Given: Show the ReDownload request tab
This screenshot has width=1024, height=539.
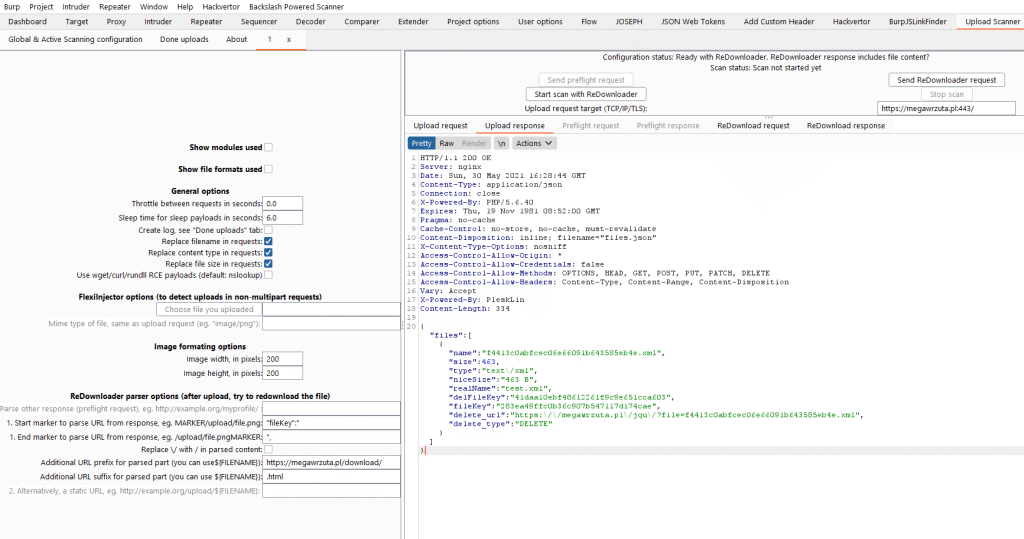Looking at the screenshot, I should 753,125.
